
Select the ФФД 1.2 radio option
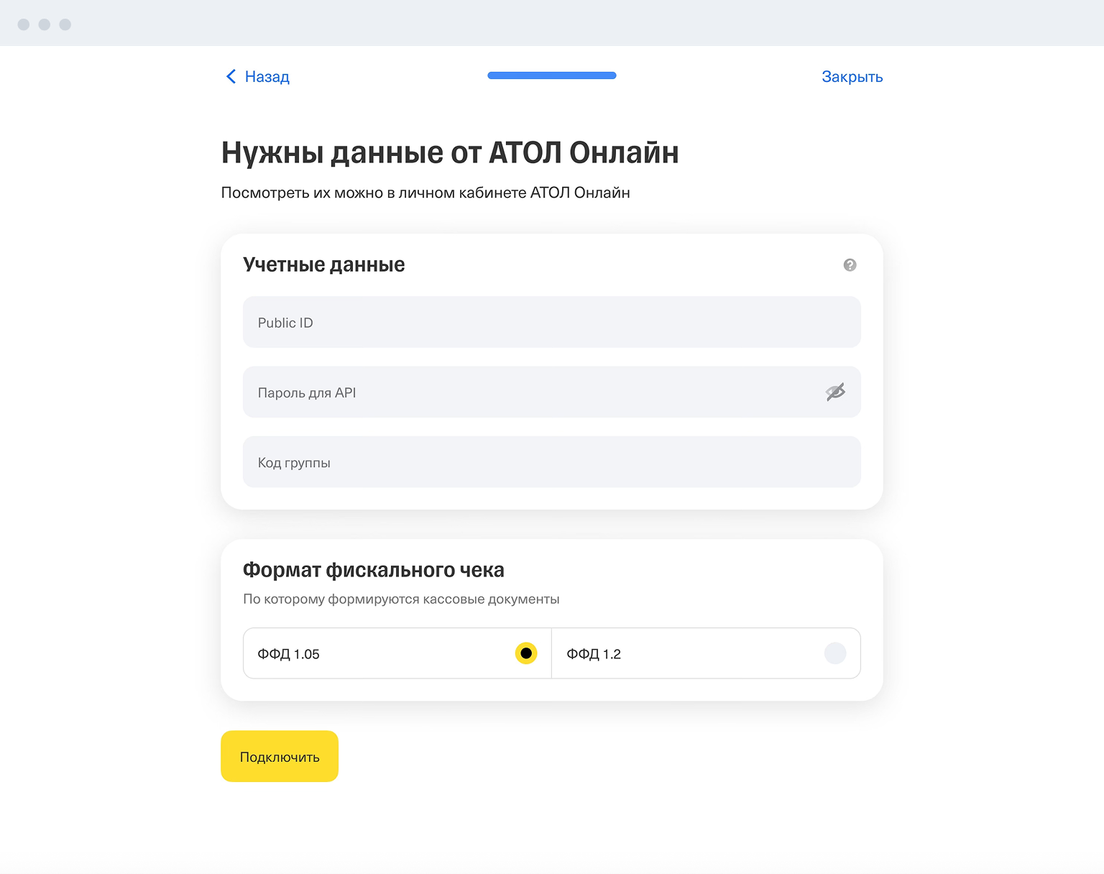[x=705, y=654]
